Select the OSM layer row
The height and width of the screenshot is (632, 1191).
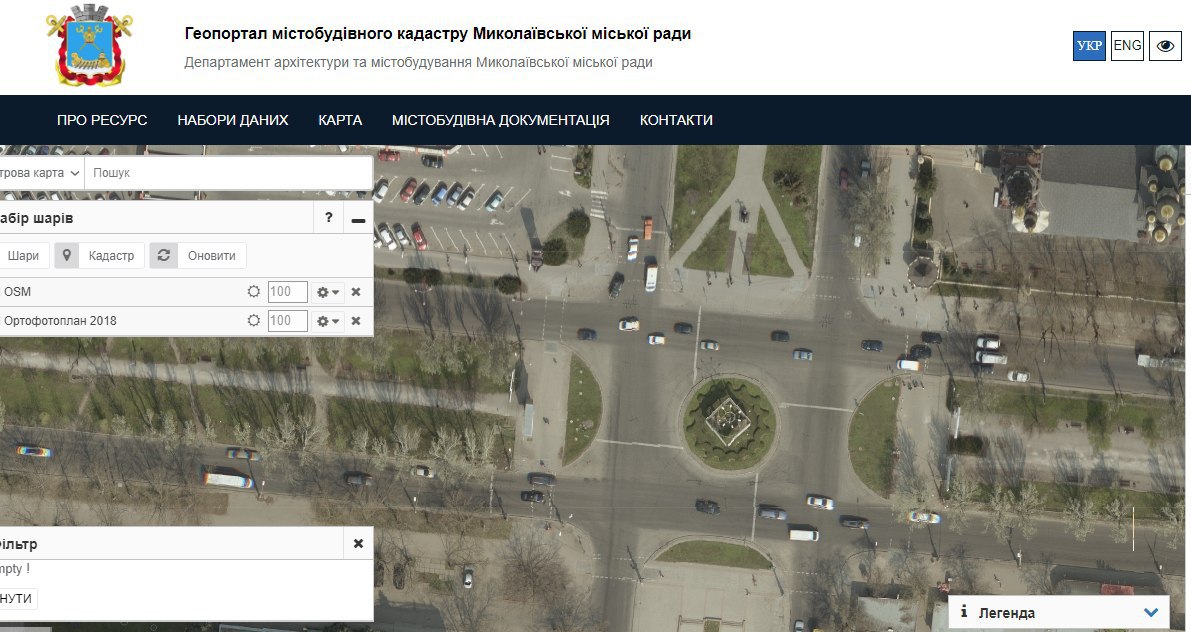186,292
